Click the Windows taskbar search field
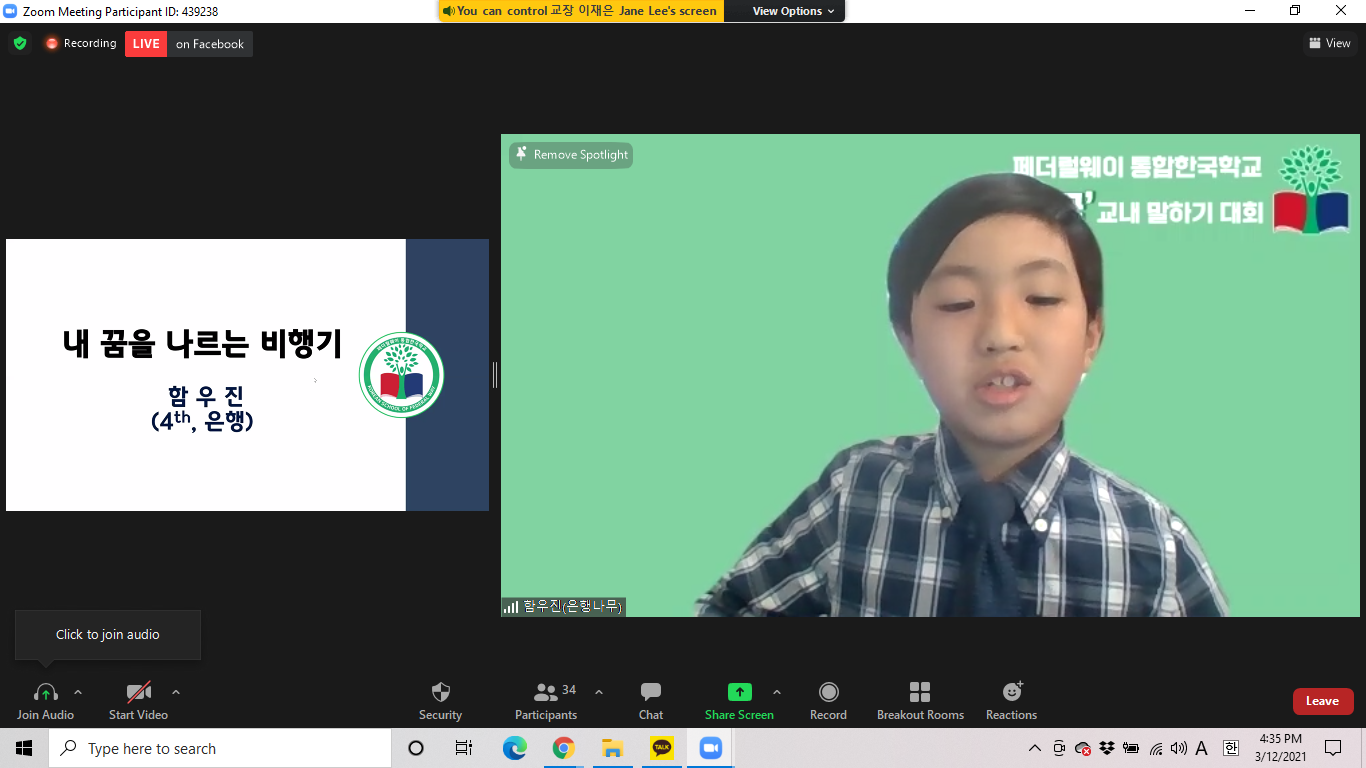 tap(220, 748)
